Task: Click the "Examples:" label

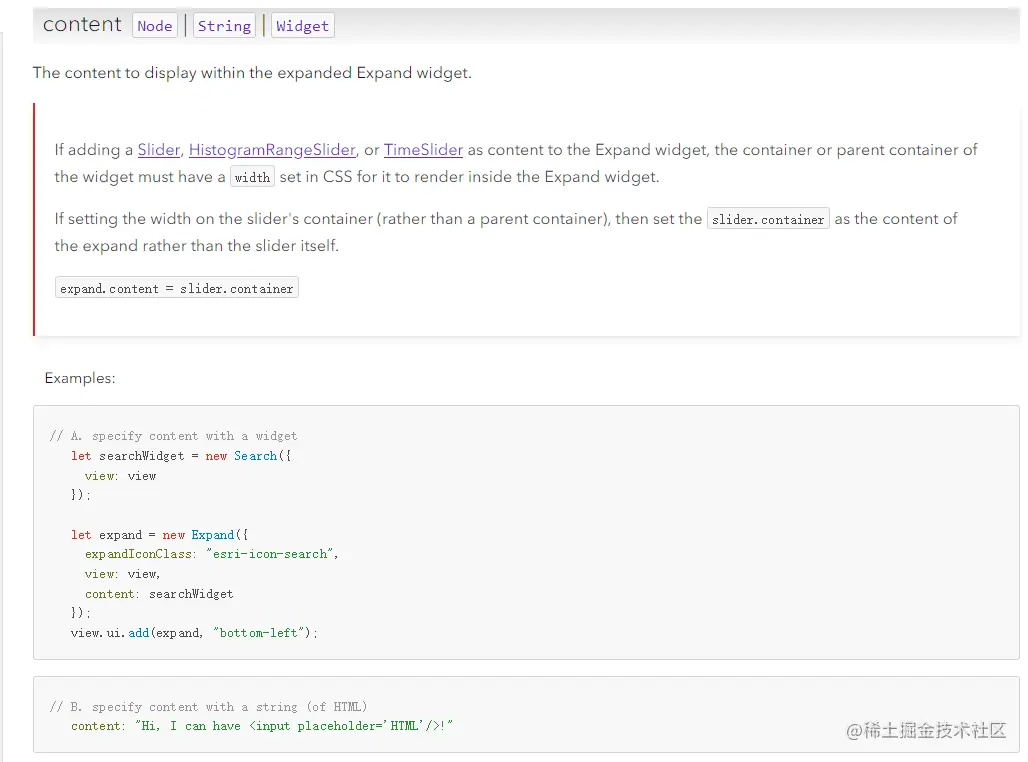Action: pos(80,378)
